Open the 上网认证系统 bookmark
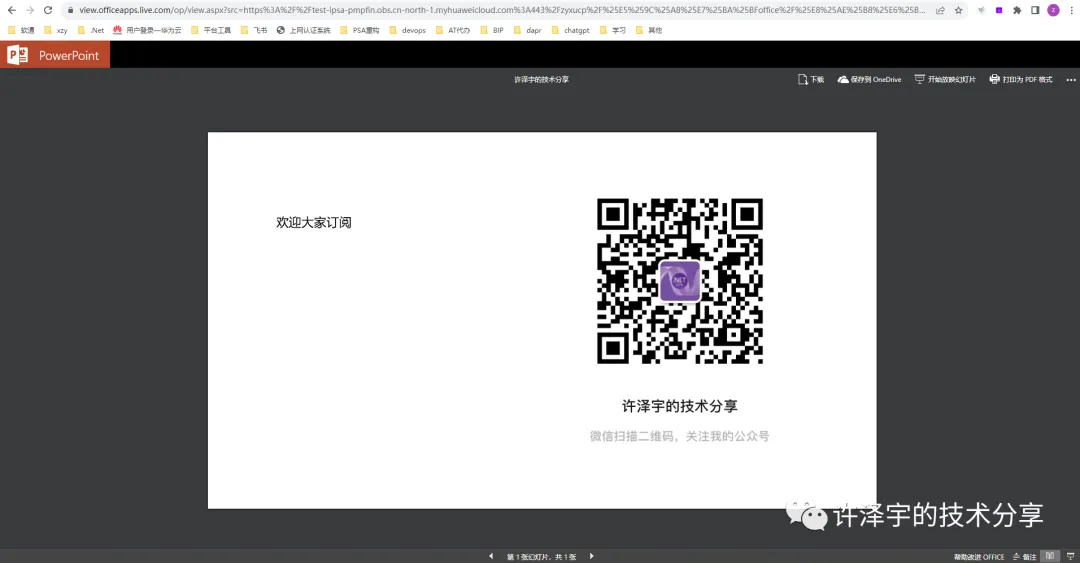1080x563 pixels. tap(303, 30)
